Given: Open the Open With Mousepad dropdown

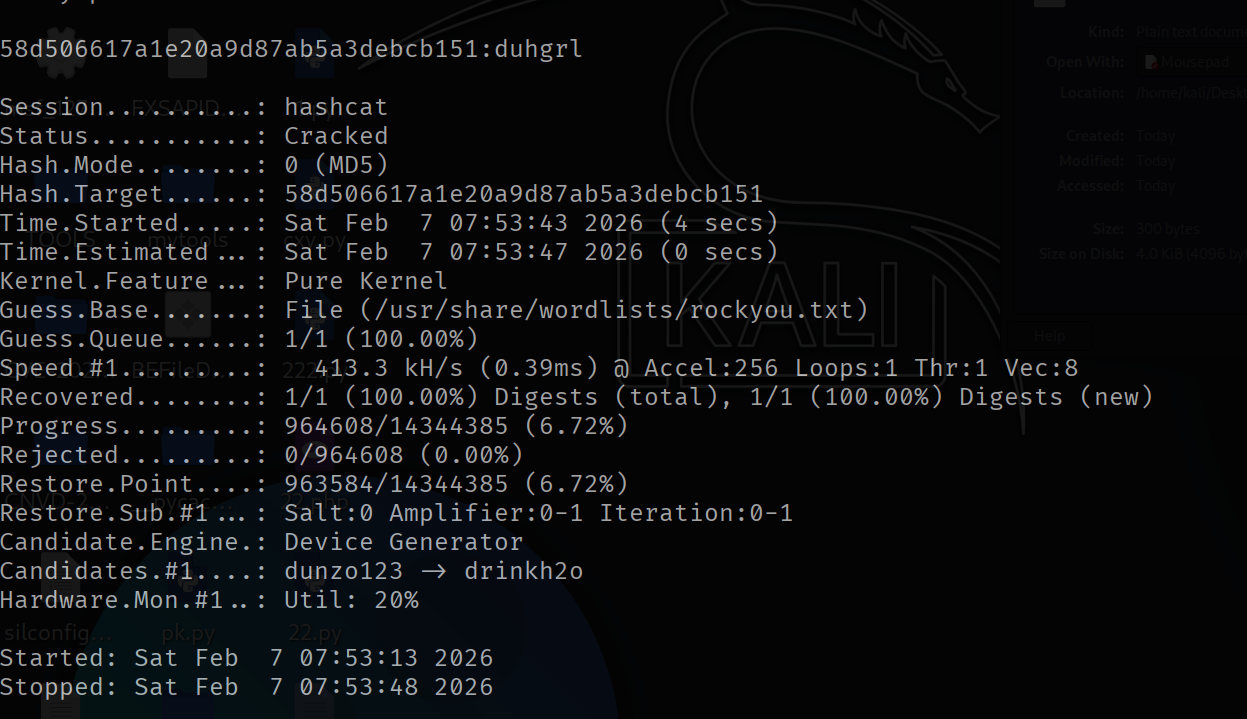Looking at the screenshot, I should pyautogui.click(x=1190, y=62).
